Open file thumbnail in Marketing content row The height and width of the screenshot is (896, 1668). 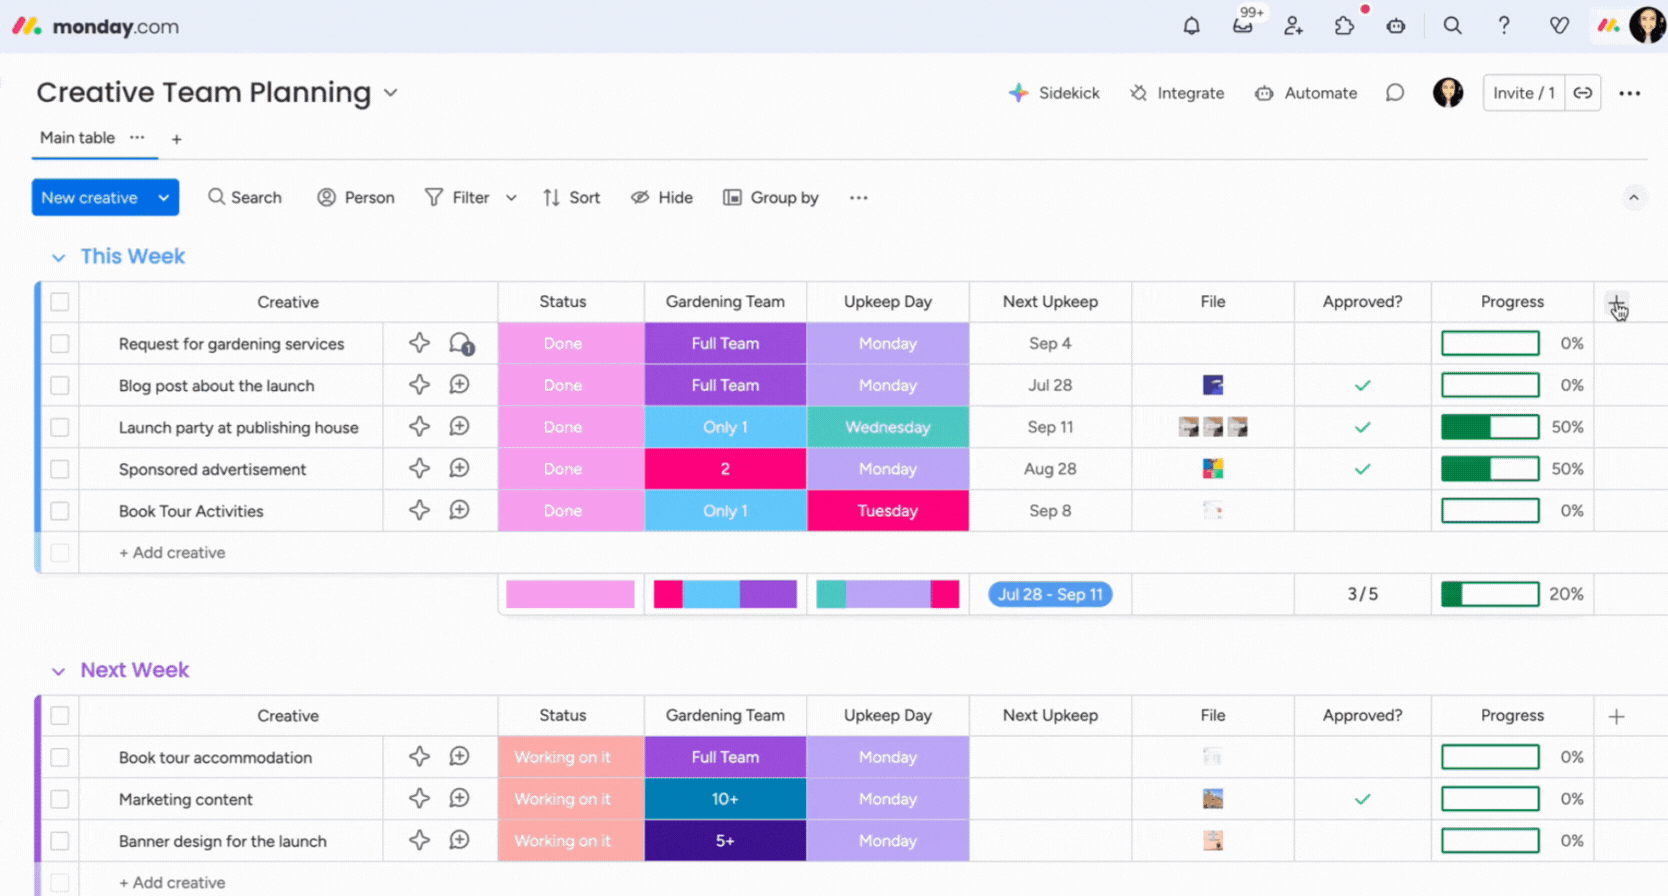pos(1212,799)
